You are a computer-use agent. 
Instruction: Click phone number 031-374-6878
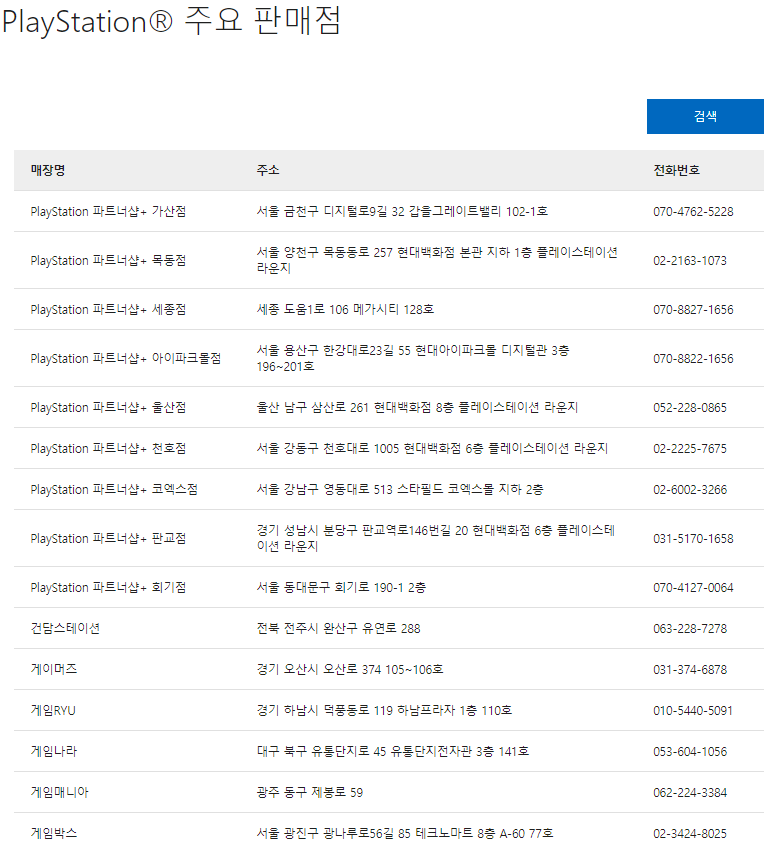[x=690, y=670]
